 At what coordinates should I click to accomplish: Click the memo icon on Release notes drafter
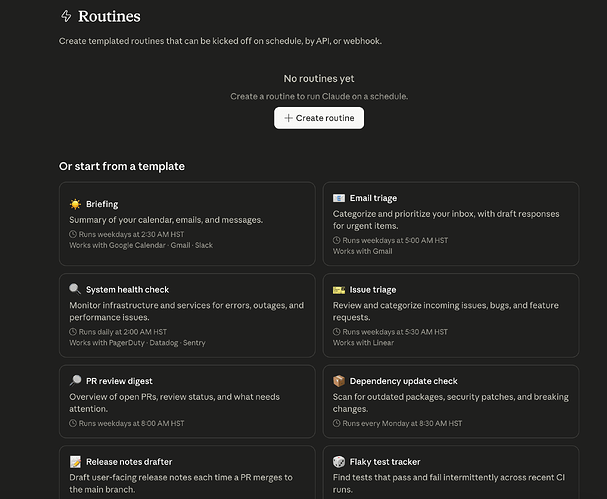[75, 461]
